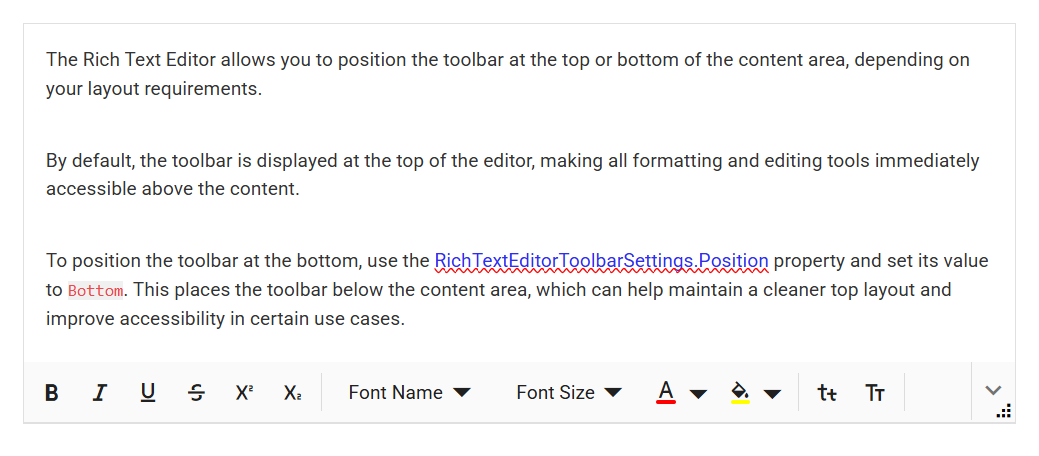Open the Font Size dropdown

569,392
